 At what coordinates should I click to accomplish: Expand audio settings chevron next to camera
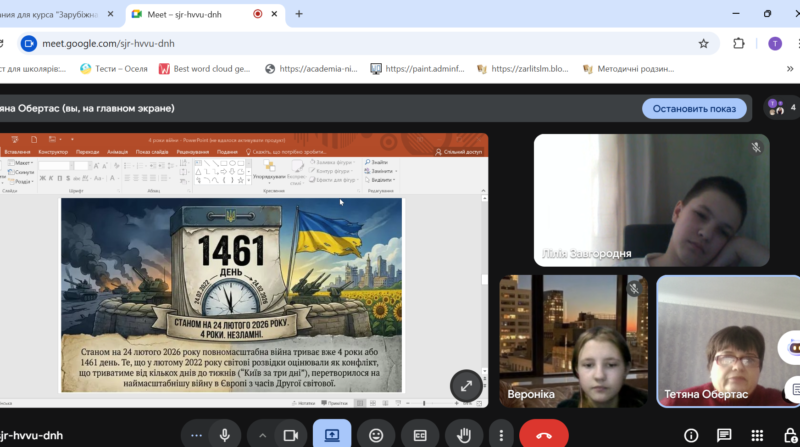click(x=263, y=435)
